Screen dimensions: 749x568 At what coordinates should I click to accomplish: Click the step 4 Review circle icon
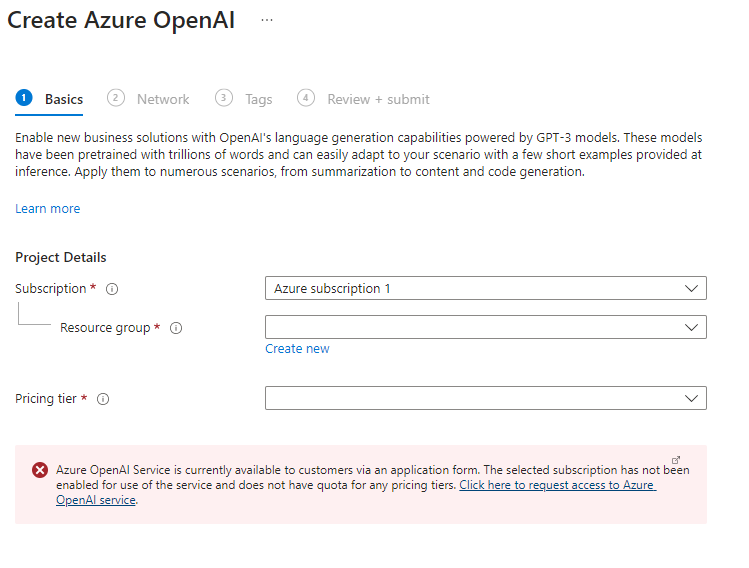pyautogui.click(x=306, y=98)
